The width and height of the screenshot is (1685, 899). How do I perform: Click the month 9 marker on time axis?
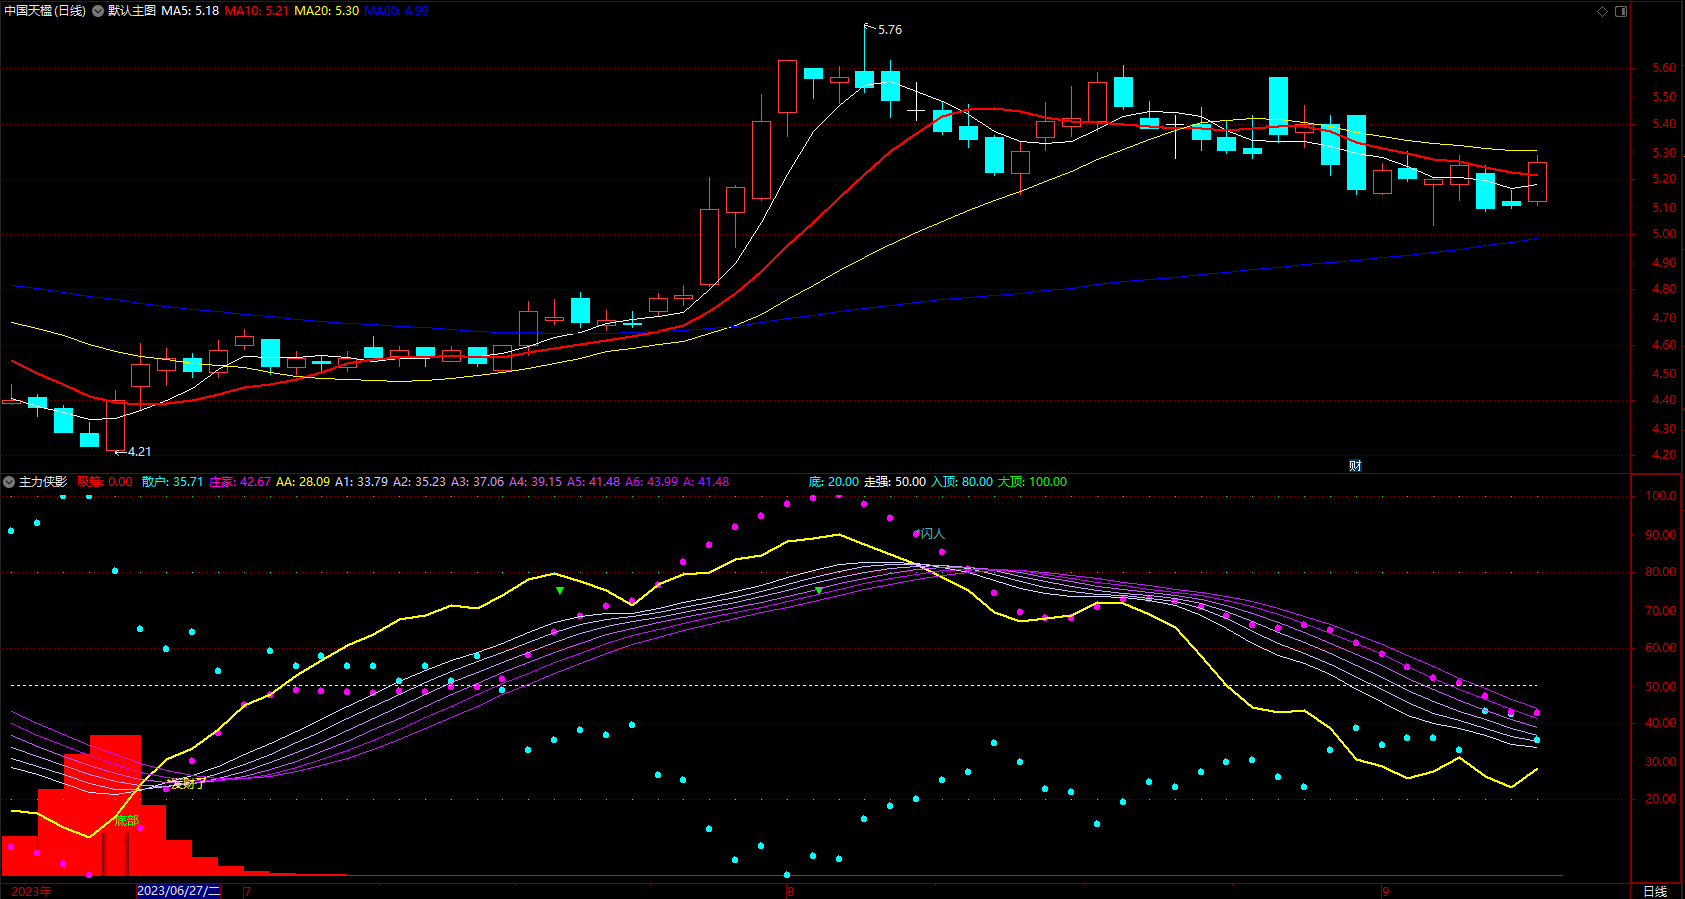(x=1386, y=891)
